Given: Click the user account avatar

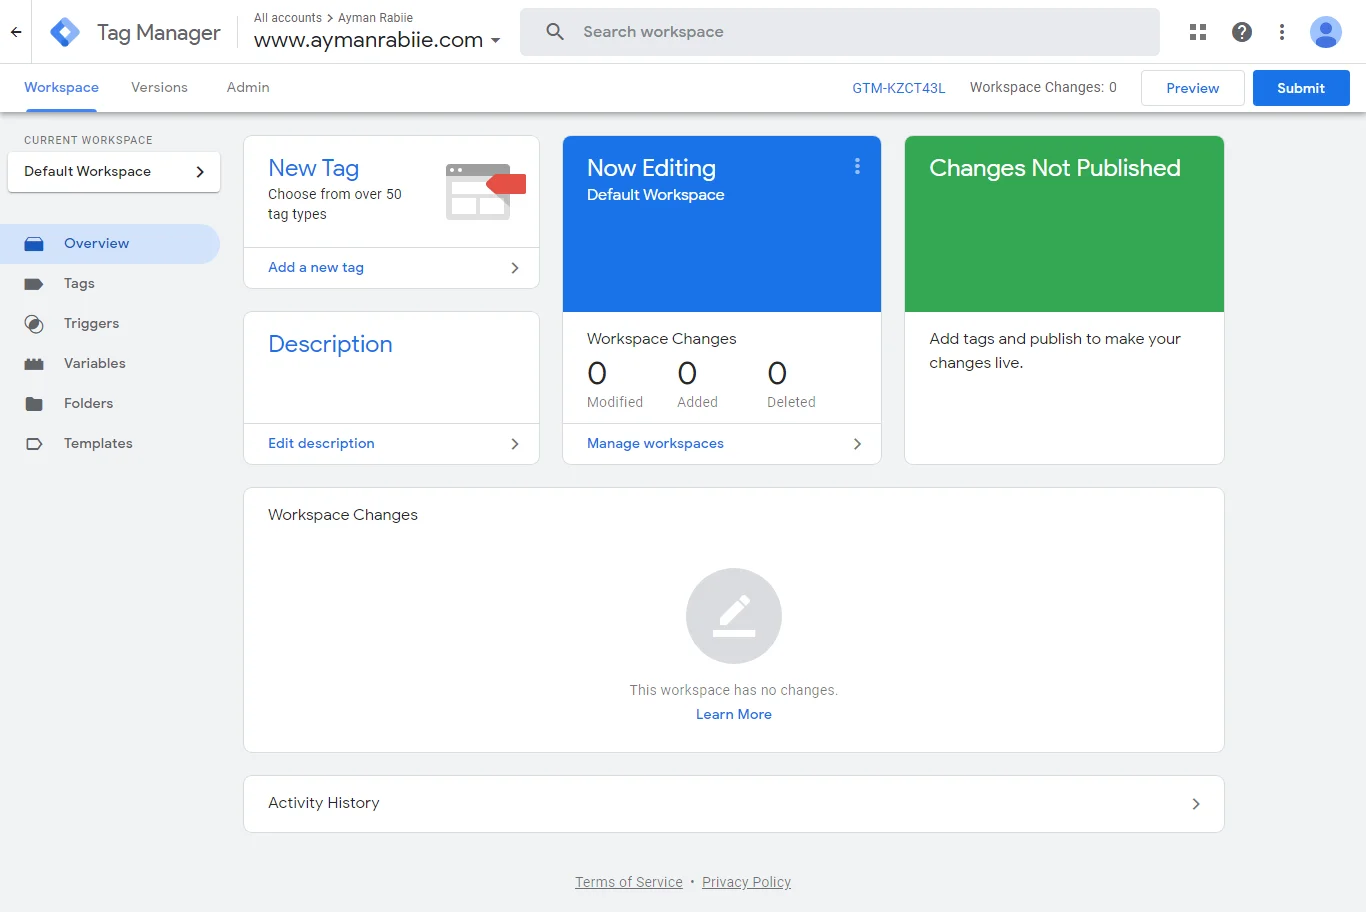Looking at the screenshot, I should (x=1325, y=32).
